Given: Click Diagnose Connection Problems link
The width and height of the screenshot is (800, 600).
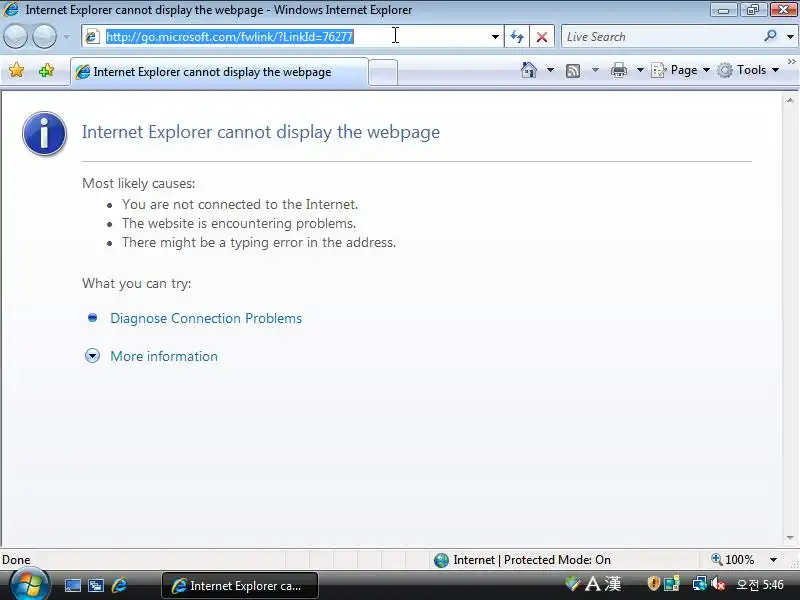Looking at the screenshot, I should pyautogui.click(x=206, y=318).
